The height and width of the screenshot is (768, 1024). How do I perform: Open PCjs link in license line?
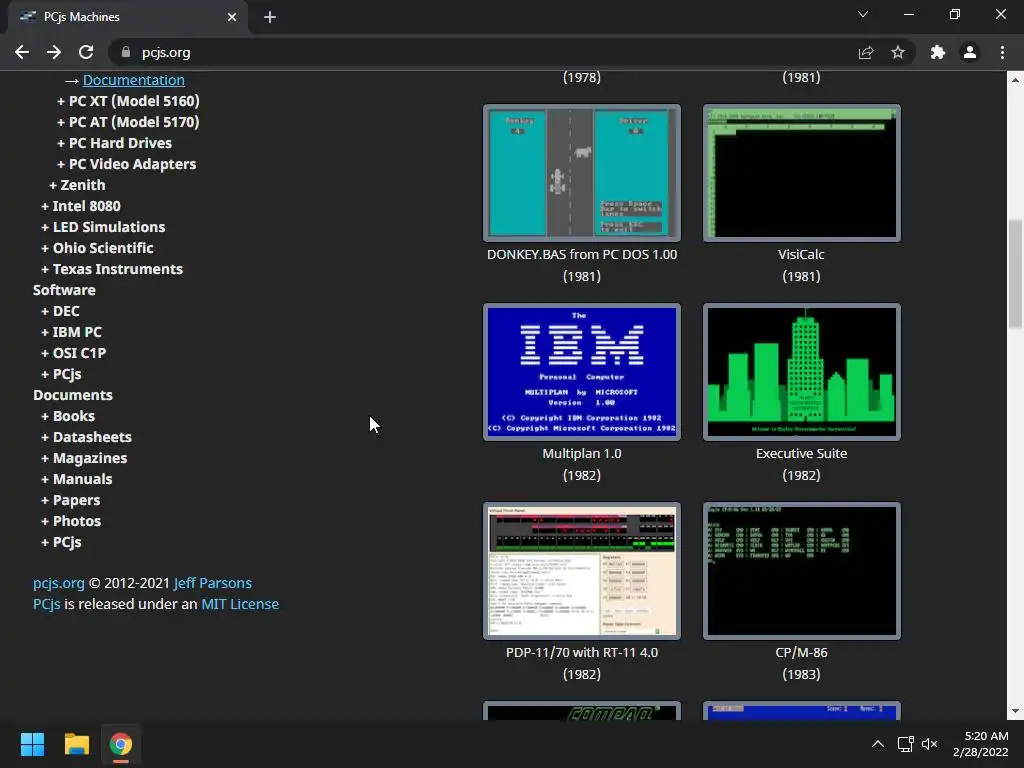pyautogui.click(x=46, y=604)
